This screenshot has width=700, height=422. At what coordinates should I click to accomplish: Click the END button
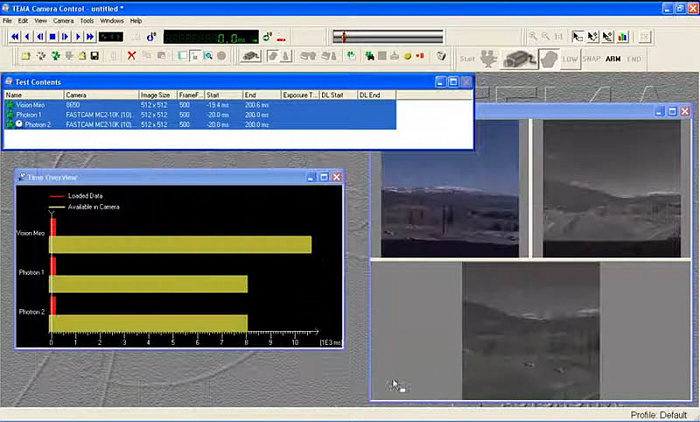pyautogui.click(x=634, y=59)
